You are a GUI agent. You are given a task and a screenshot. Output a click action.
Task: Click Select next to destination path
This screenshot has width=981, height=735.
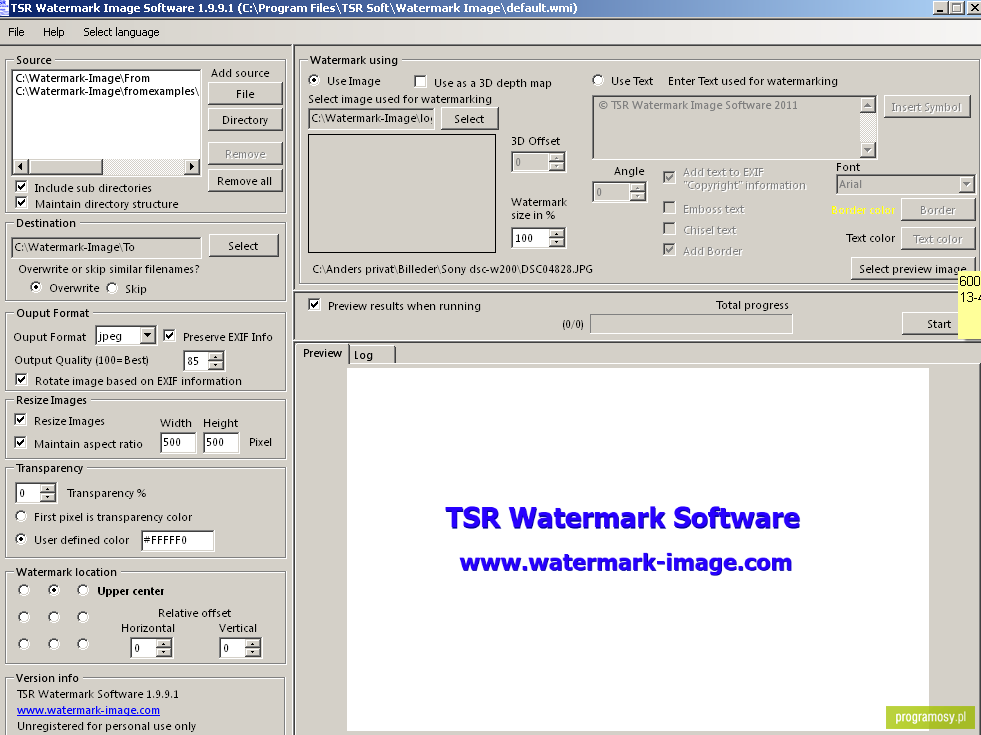pyautogui.click(x=243, y=246)
